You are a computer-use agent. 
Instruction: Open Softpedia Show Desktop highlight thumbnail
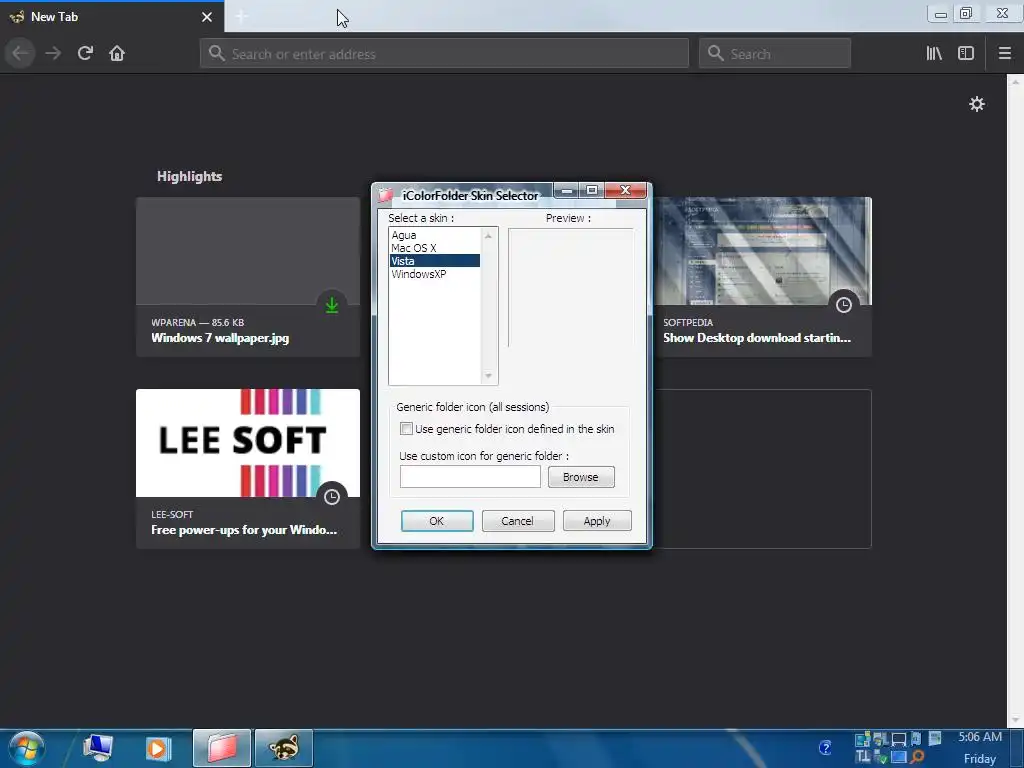(762, 251)
